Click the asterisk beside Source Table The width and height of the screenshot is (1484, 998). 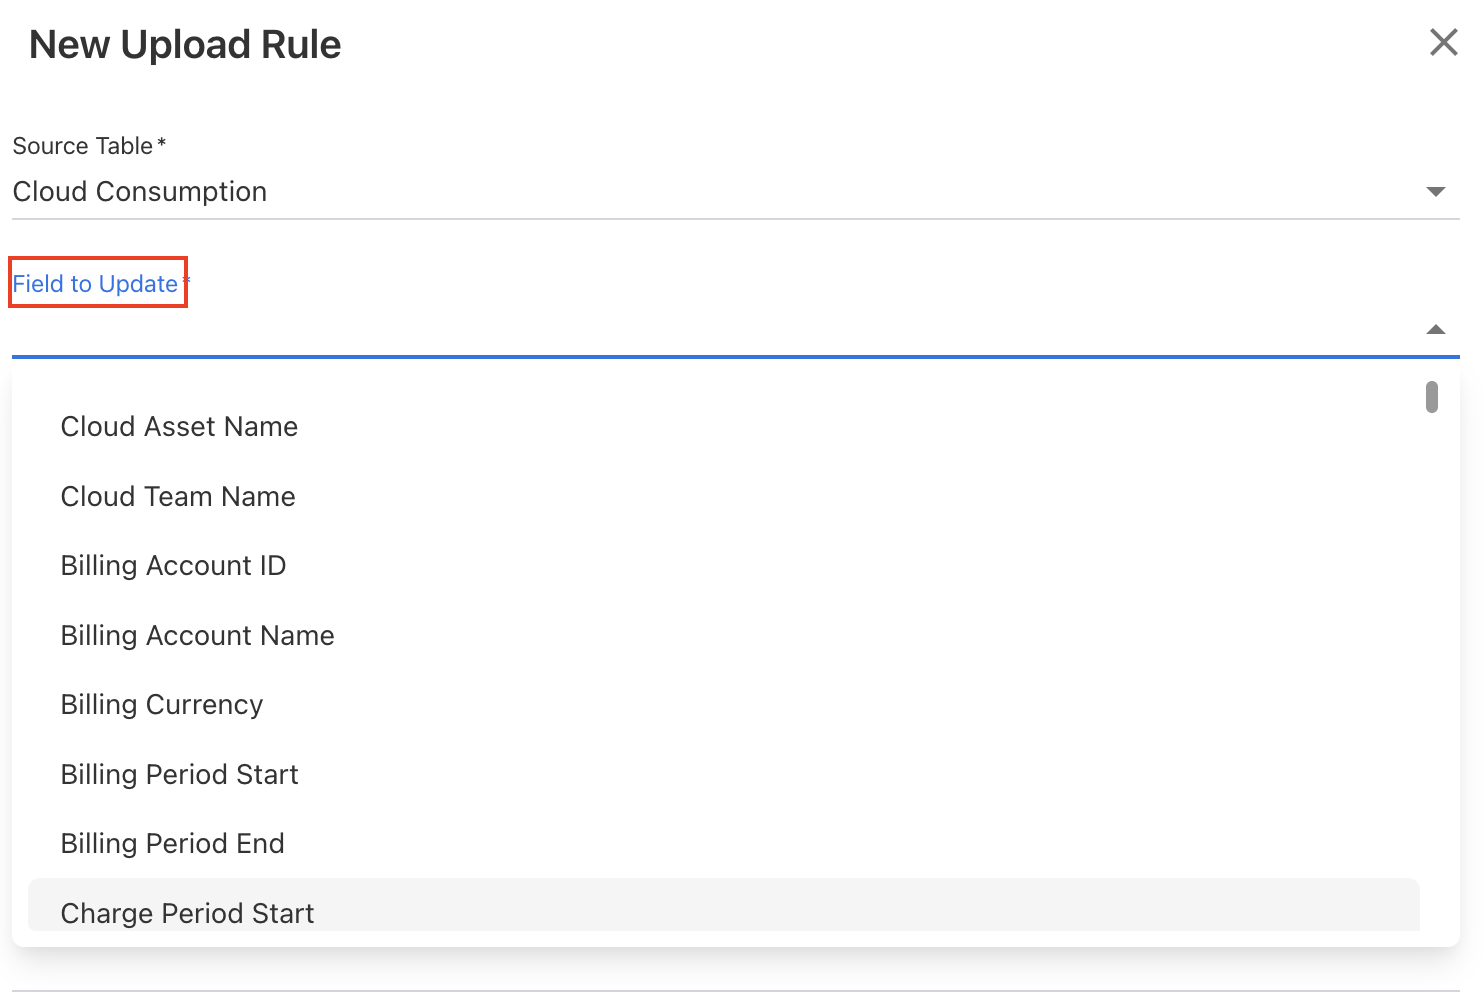click(x=162, y=144)
